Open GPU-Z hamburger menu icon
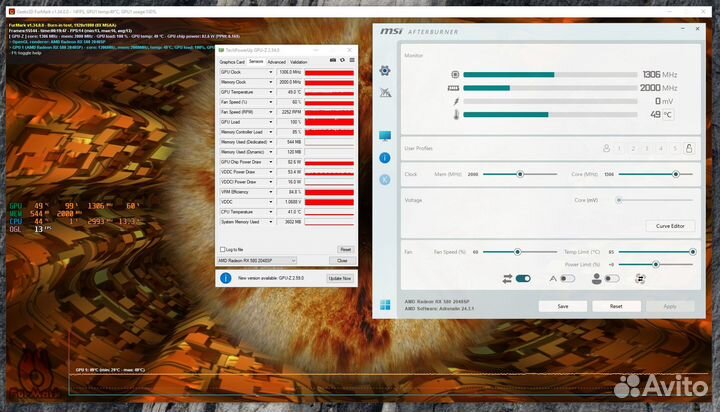The width and height of the screenshot is (720, 412). pyautogui.click(x=352, y=60)
